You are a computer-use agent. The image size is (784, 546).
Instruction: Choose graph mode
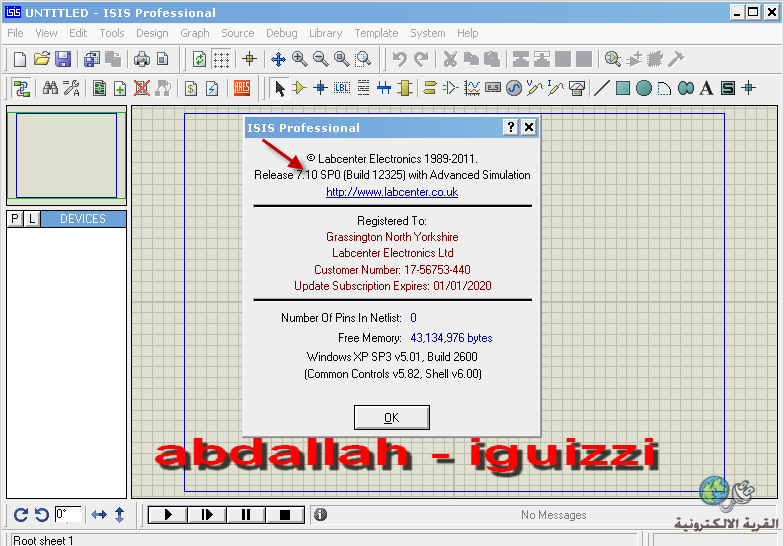[472, 88]
